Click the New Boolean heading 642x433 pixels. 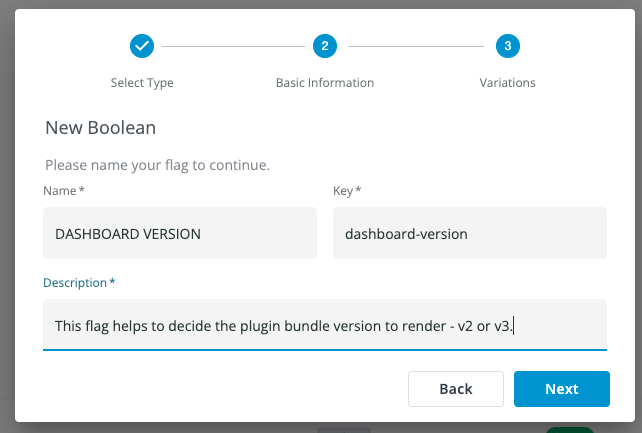pyautogui.click(x=100, y=128)
